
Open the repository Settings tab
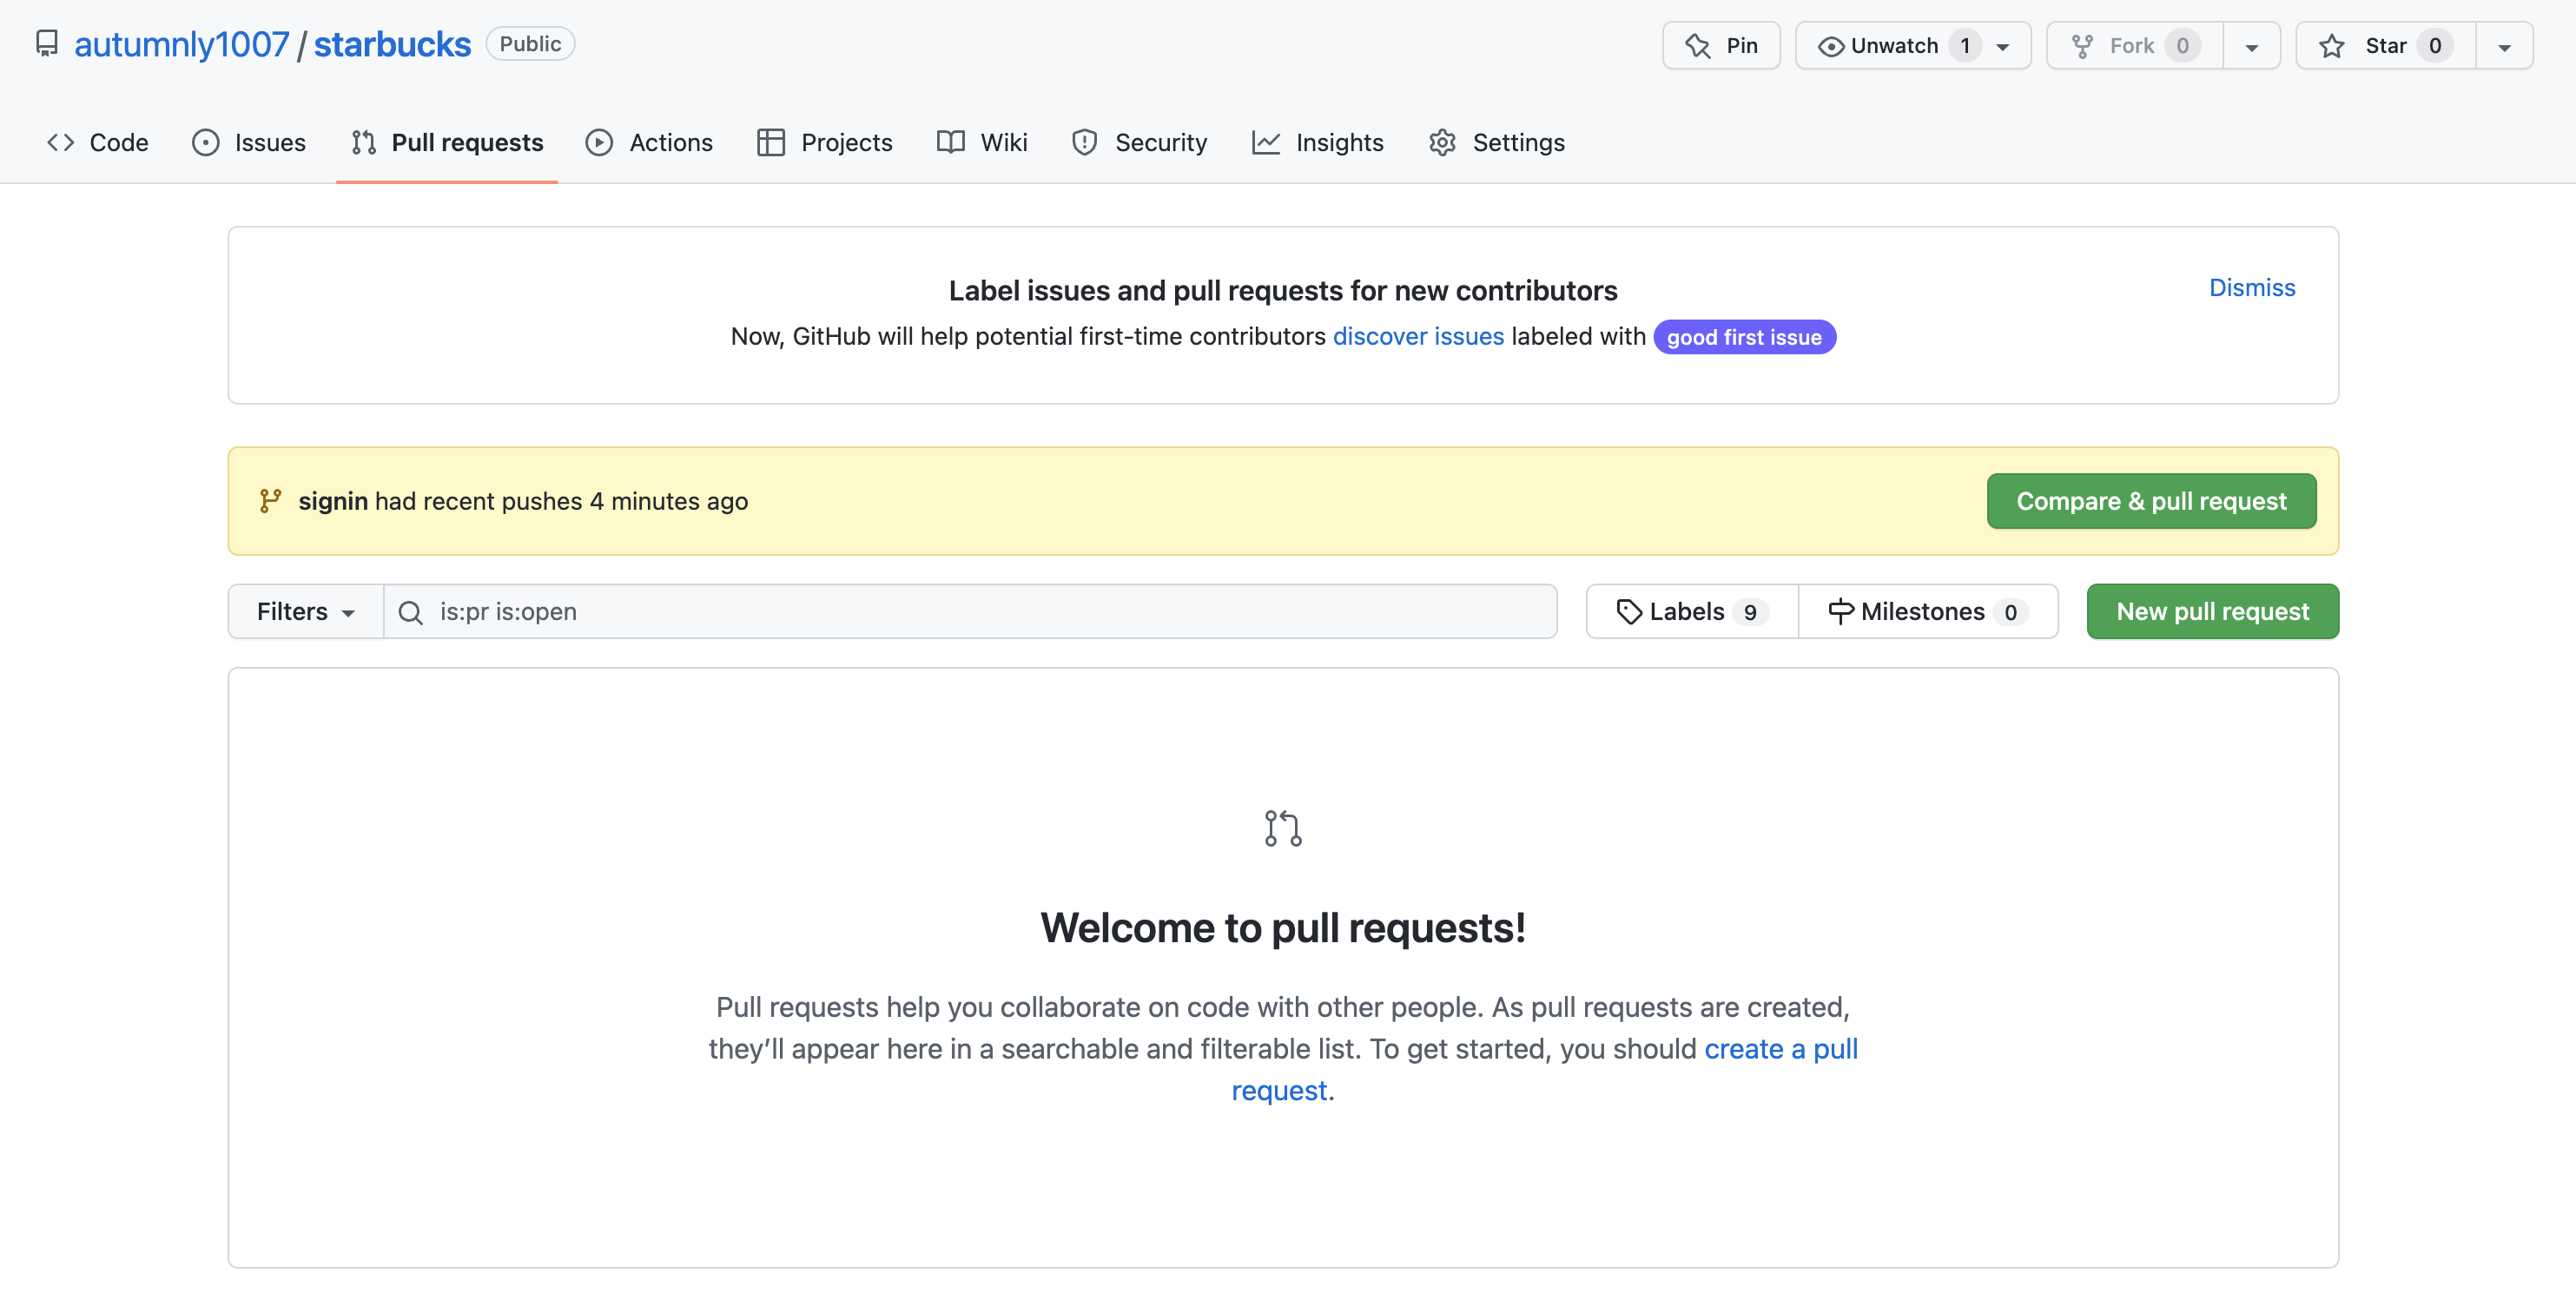click(1497, 143)
